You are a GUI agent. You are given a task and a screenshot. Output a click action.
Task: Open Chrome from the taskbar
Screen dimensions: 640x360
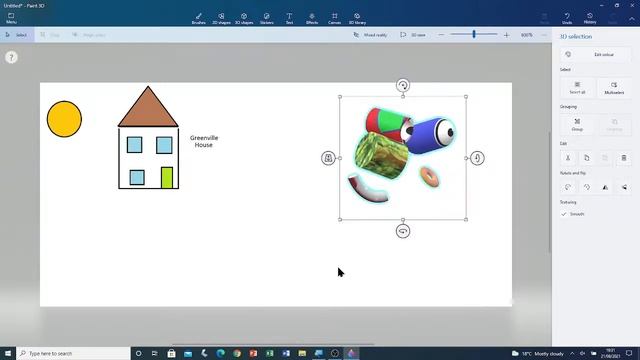[x=237, y=353]
